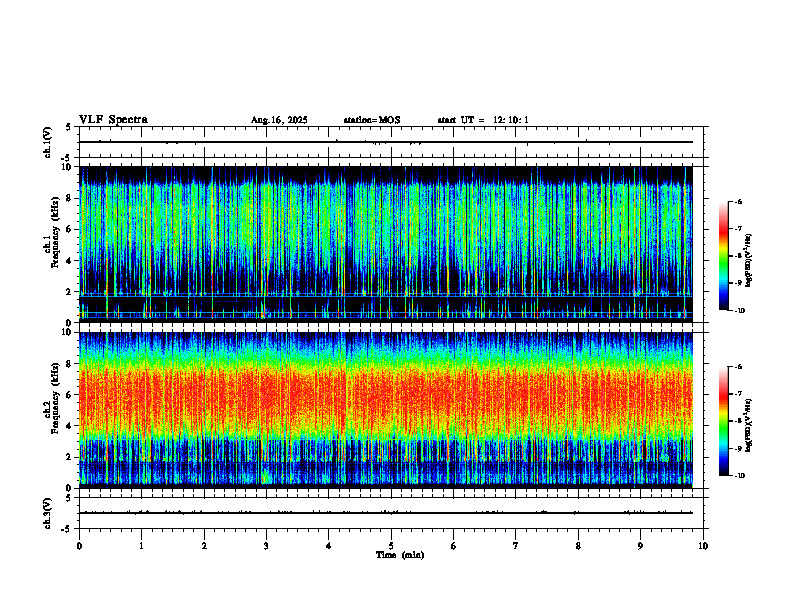Click the "10" tick label on time axis
This screenshot has height=612, width=792.
click(x=703, y=546)
